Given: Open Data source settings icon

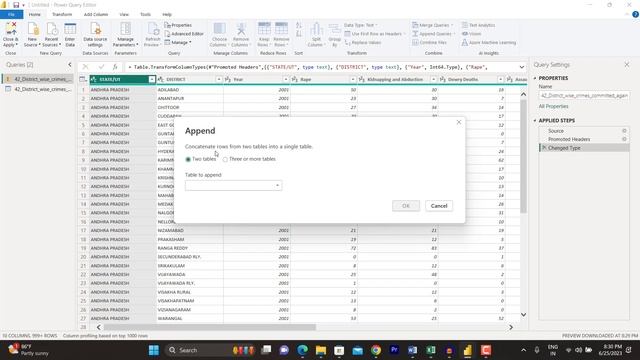Looking at the screenshot, I should click(x=95, y=34).
